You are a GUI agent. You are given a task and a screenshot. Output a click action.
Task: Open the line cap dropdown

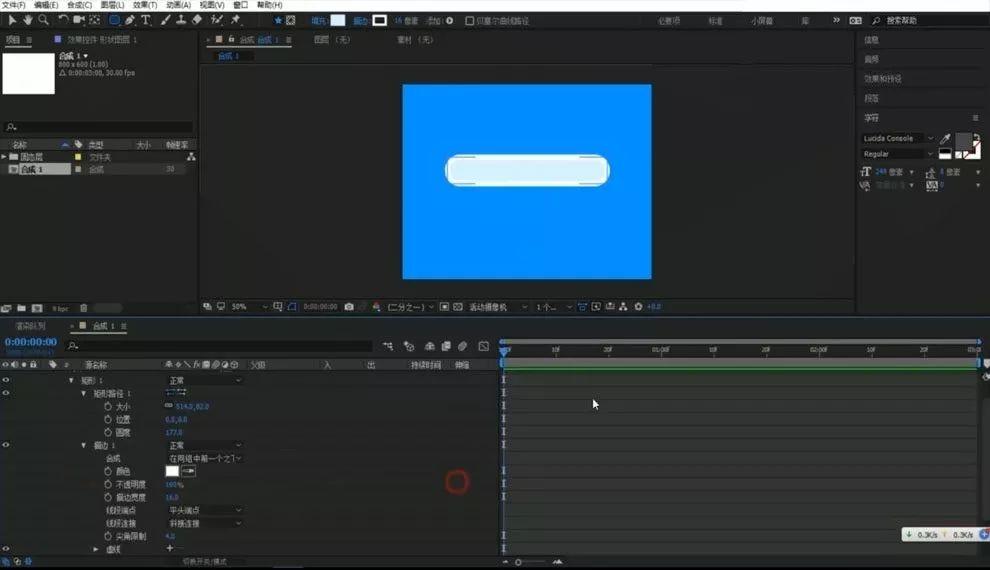tap(205, 510)
